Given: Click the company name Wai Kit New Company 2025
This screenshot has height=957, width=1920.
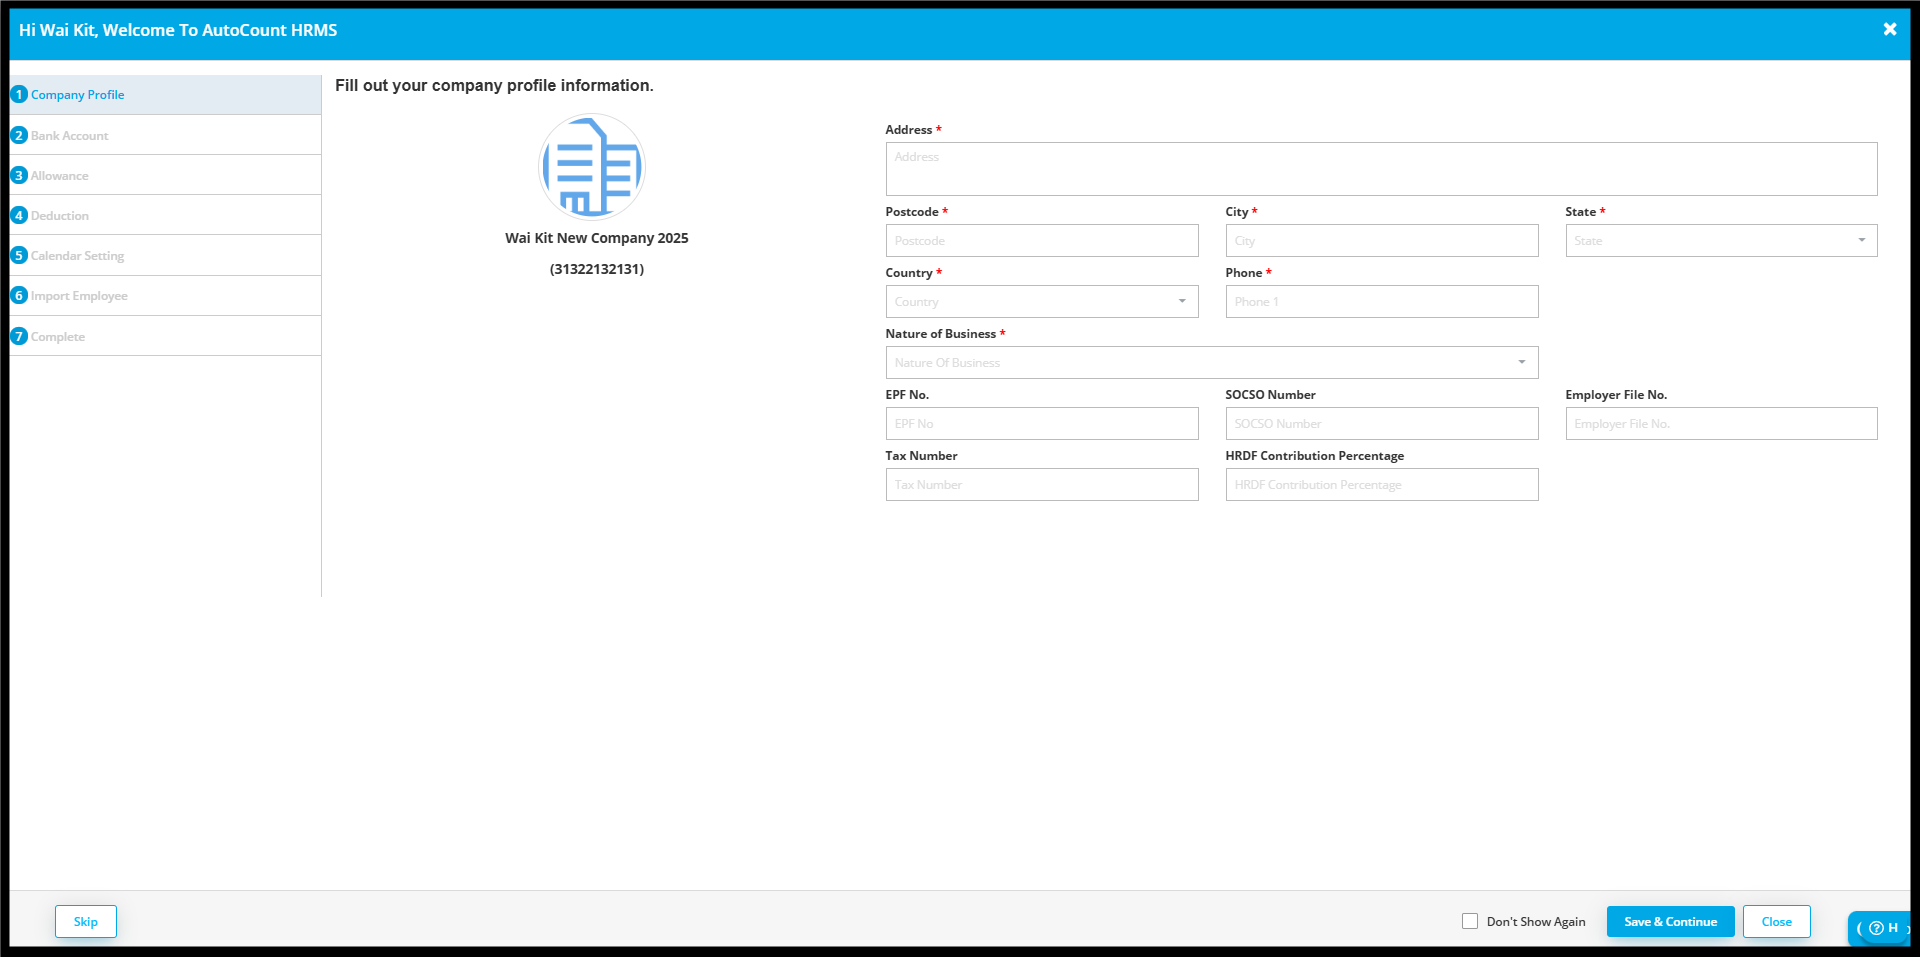Looking at the screenshot, I should (597, 238).
